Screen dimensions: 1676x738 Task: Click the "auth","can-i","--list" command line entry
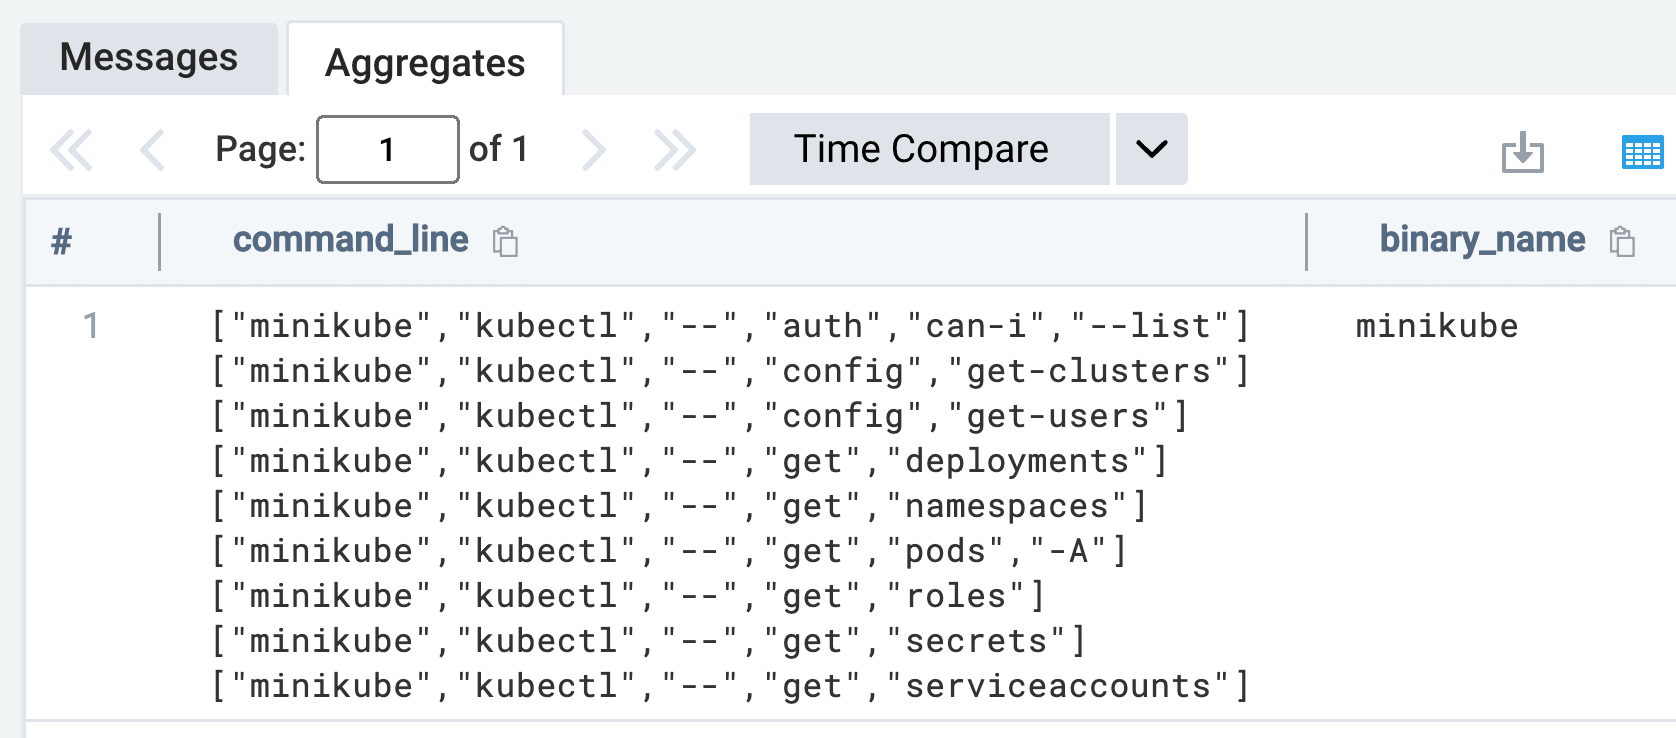click(730, 326)
